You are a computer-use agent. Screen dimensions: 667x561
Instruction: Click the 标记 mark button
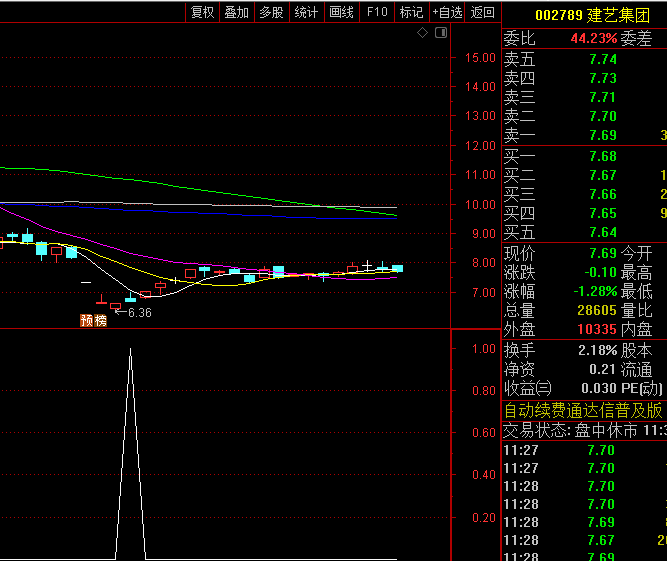[411, 12]
